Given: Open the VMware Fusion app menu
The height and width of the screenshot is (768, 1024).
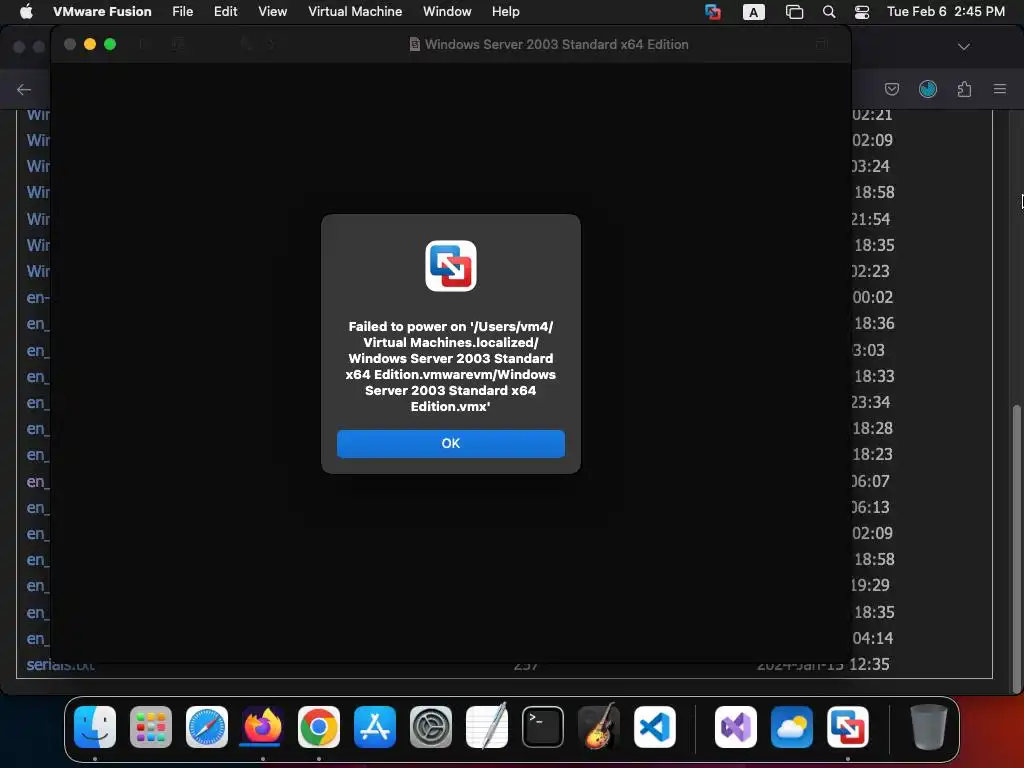Looking at the screenshot, I should point(102,11).
